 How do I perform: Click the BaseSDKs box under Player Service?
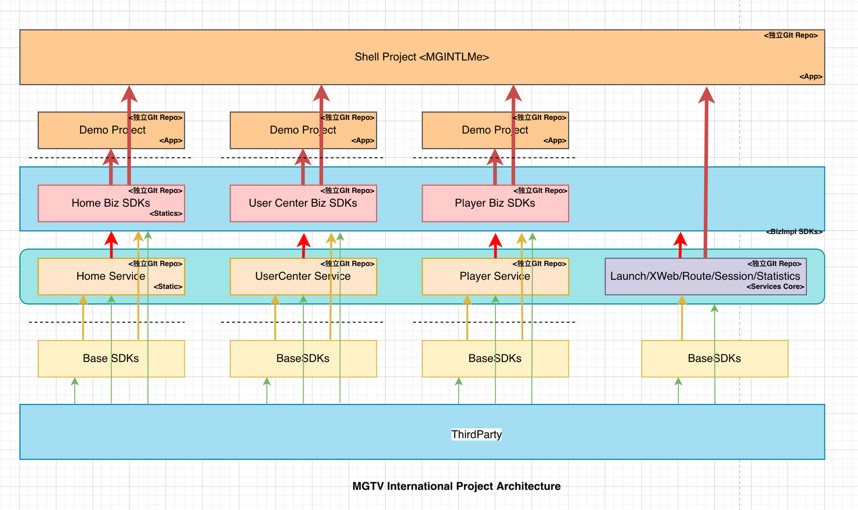(x=495, y=358)
